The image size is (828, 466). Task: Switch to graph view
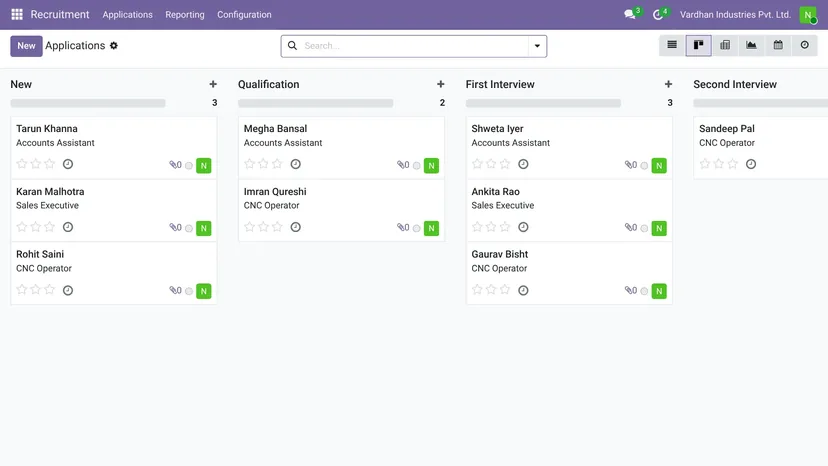tap(751, 45)
